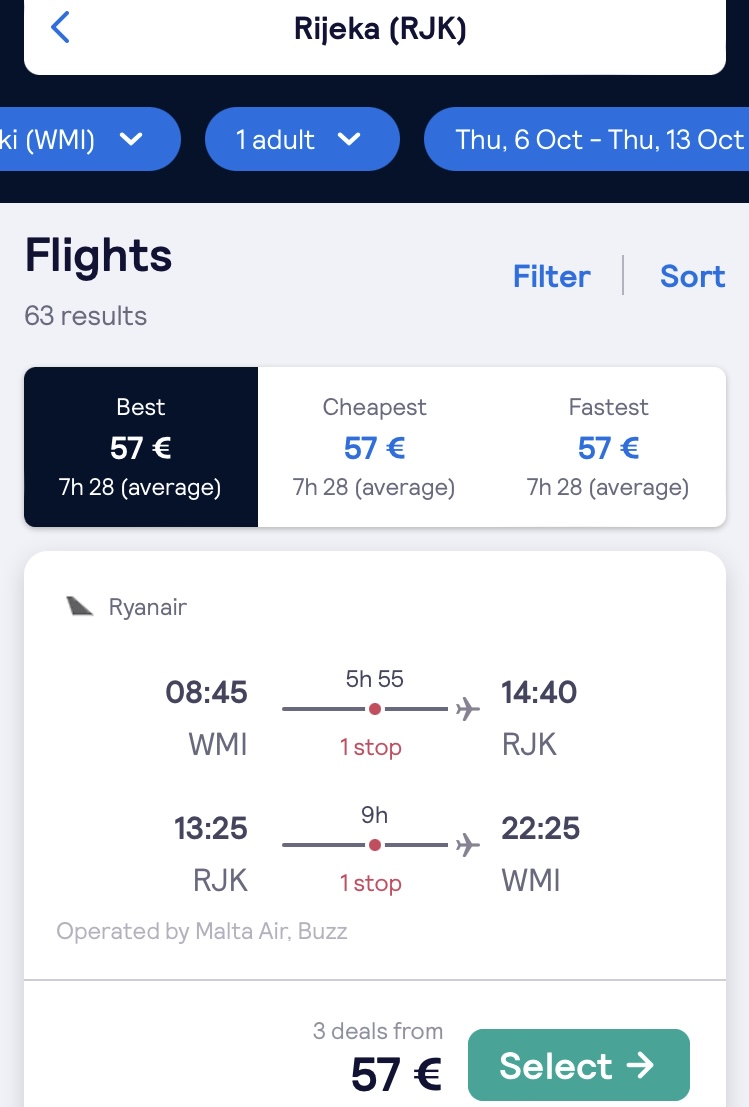
Task: Click the return 1 stop label
Action: (x=371, y=883)
